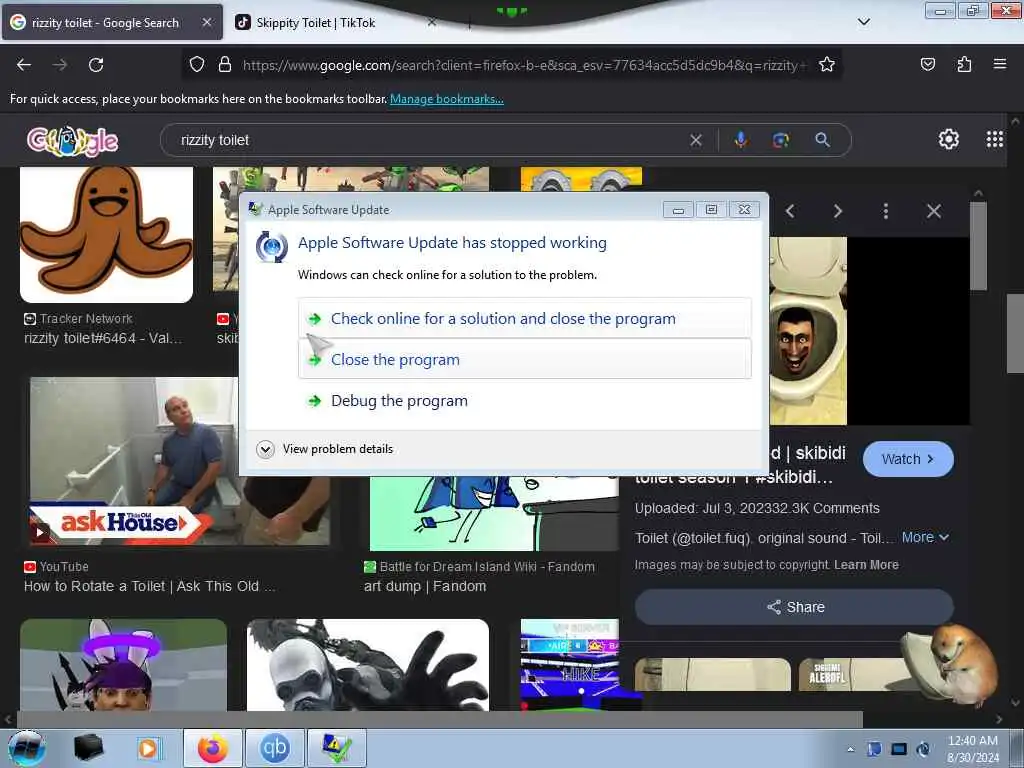The height and width of the screenshot is (768, 1024).
Task: Clear the search box with X
Action: (x=696, y=140)
